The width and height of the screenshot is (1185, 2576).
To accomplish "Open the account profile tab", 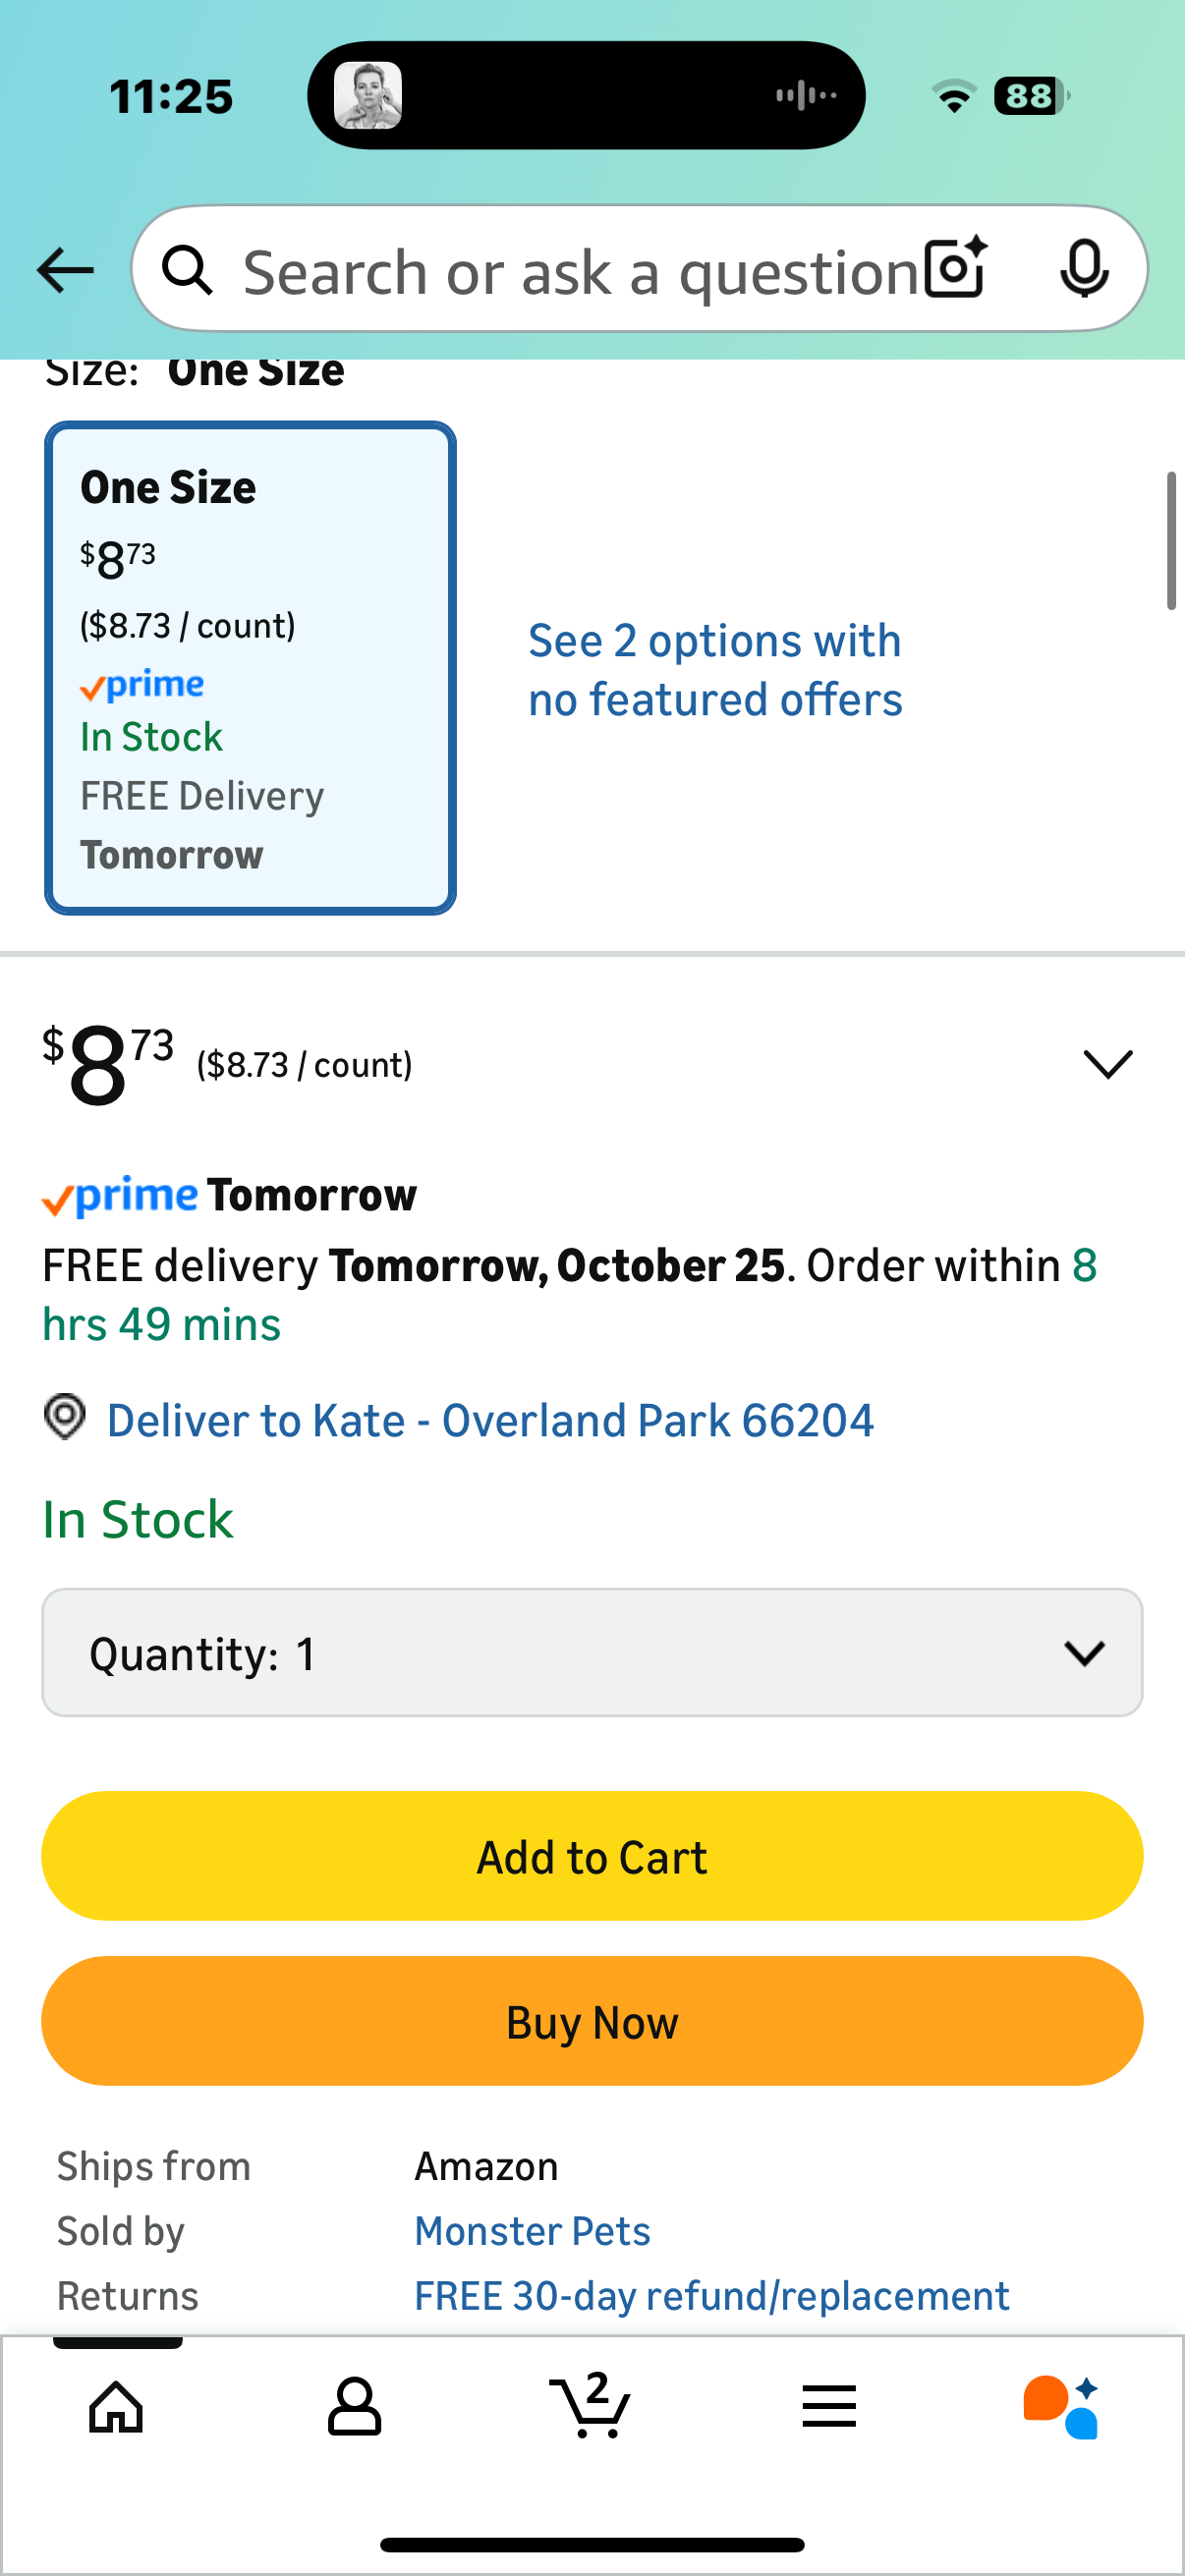I will [x=355, y=2407].
